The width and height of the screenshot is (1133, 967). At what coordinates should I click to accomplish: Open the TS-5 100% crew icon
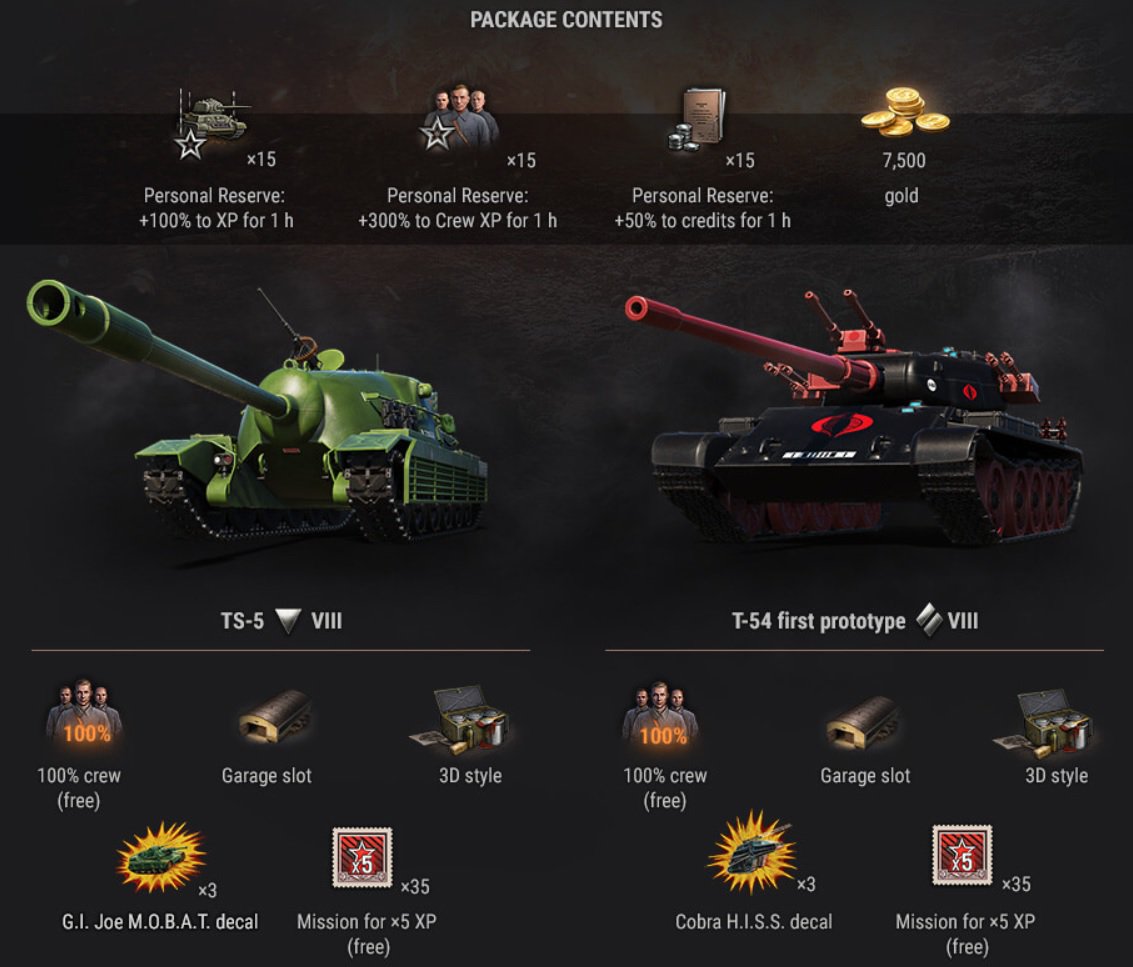click(84, 713)
